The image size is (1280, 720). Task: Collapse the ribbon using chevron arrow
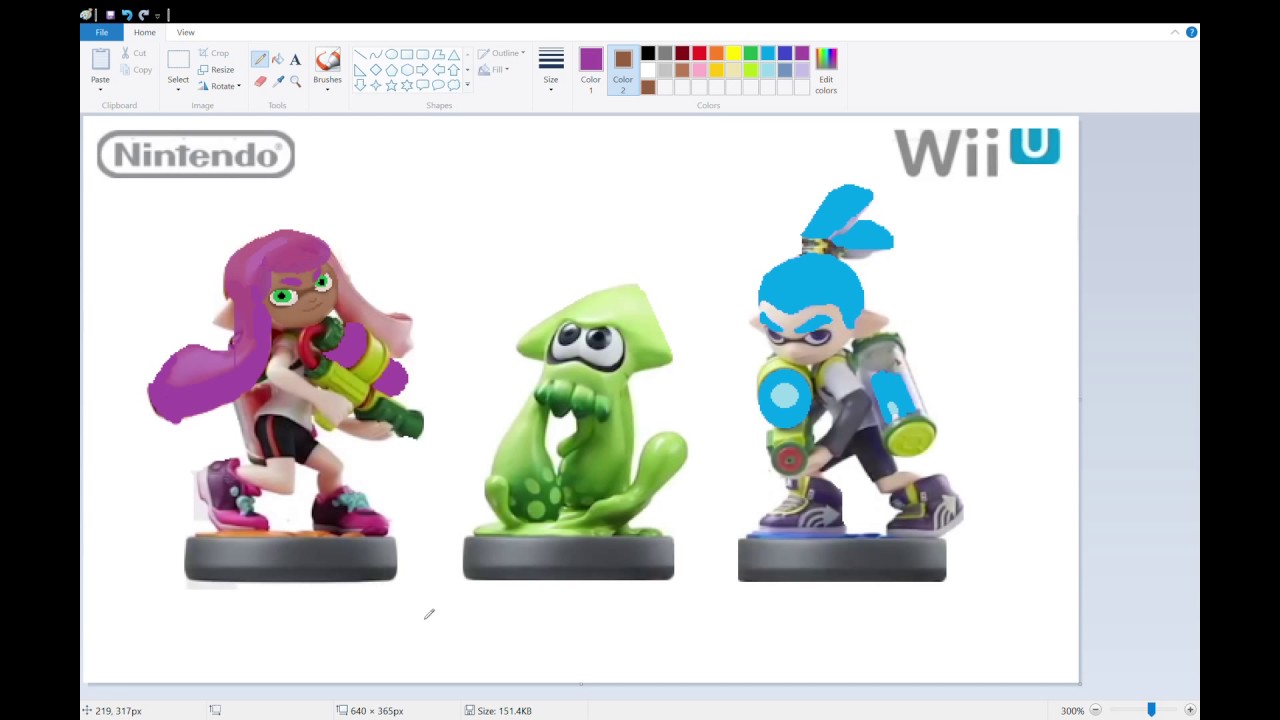point(1174,32)
